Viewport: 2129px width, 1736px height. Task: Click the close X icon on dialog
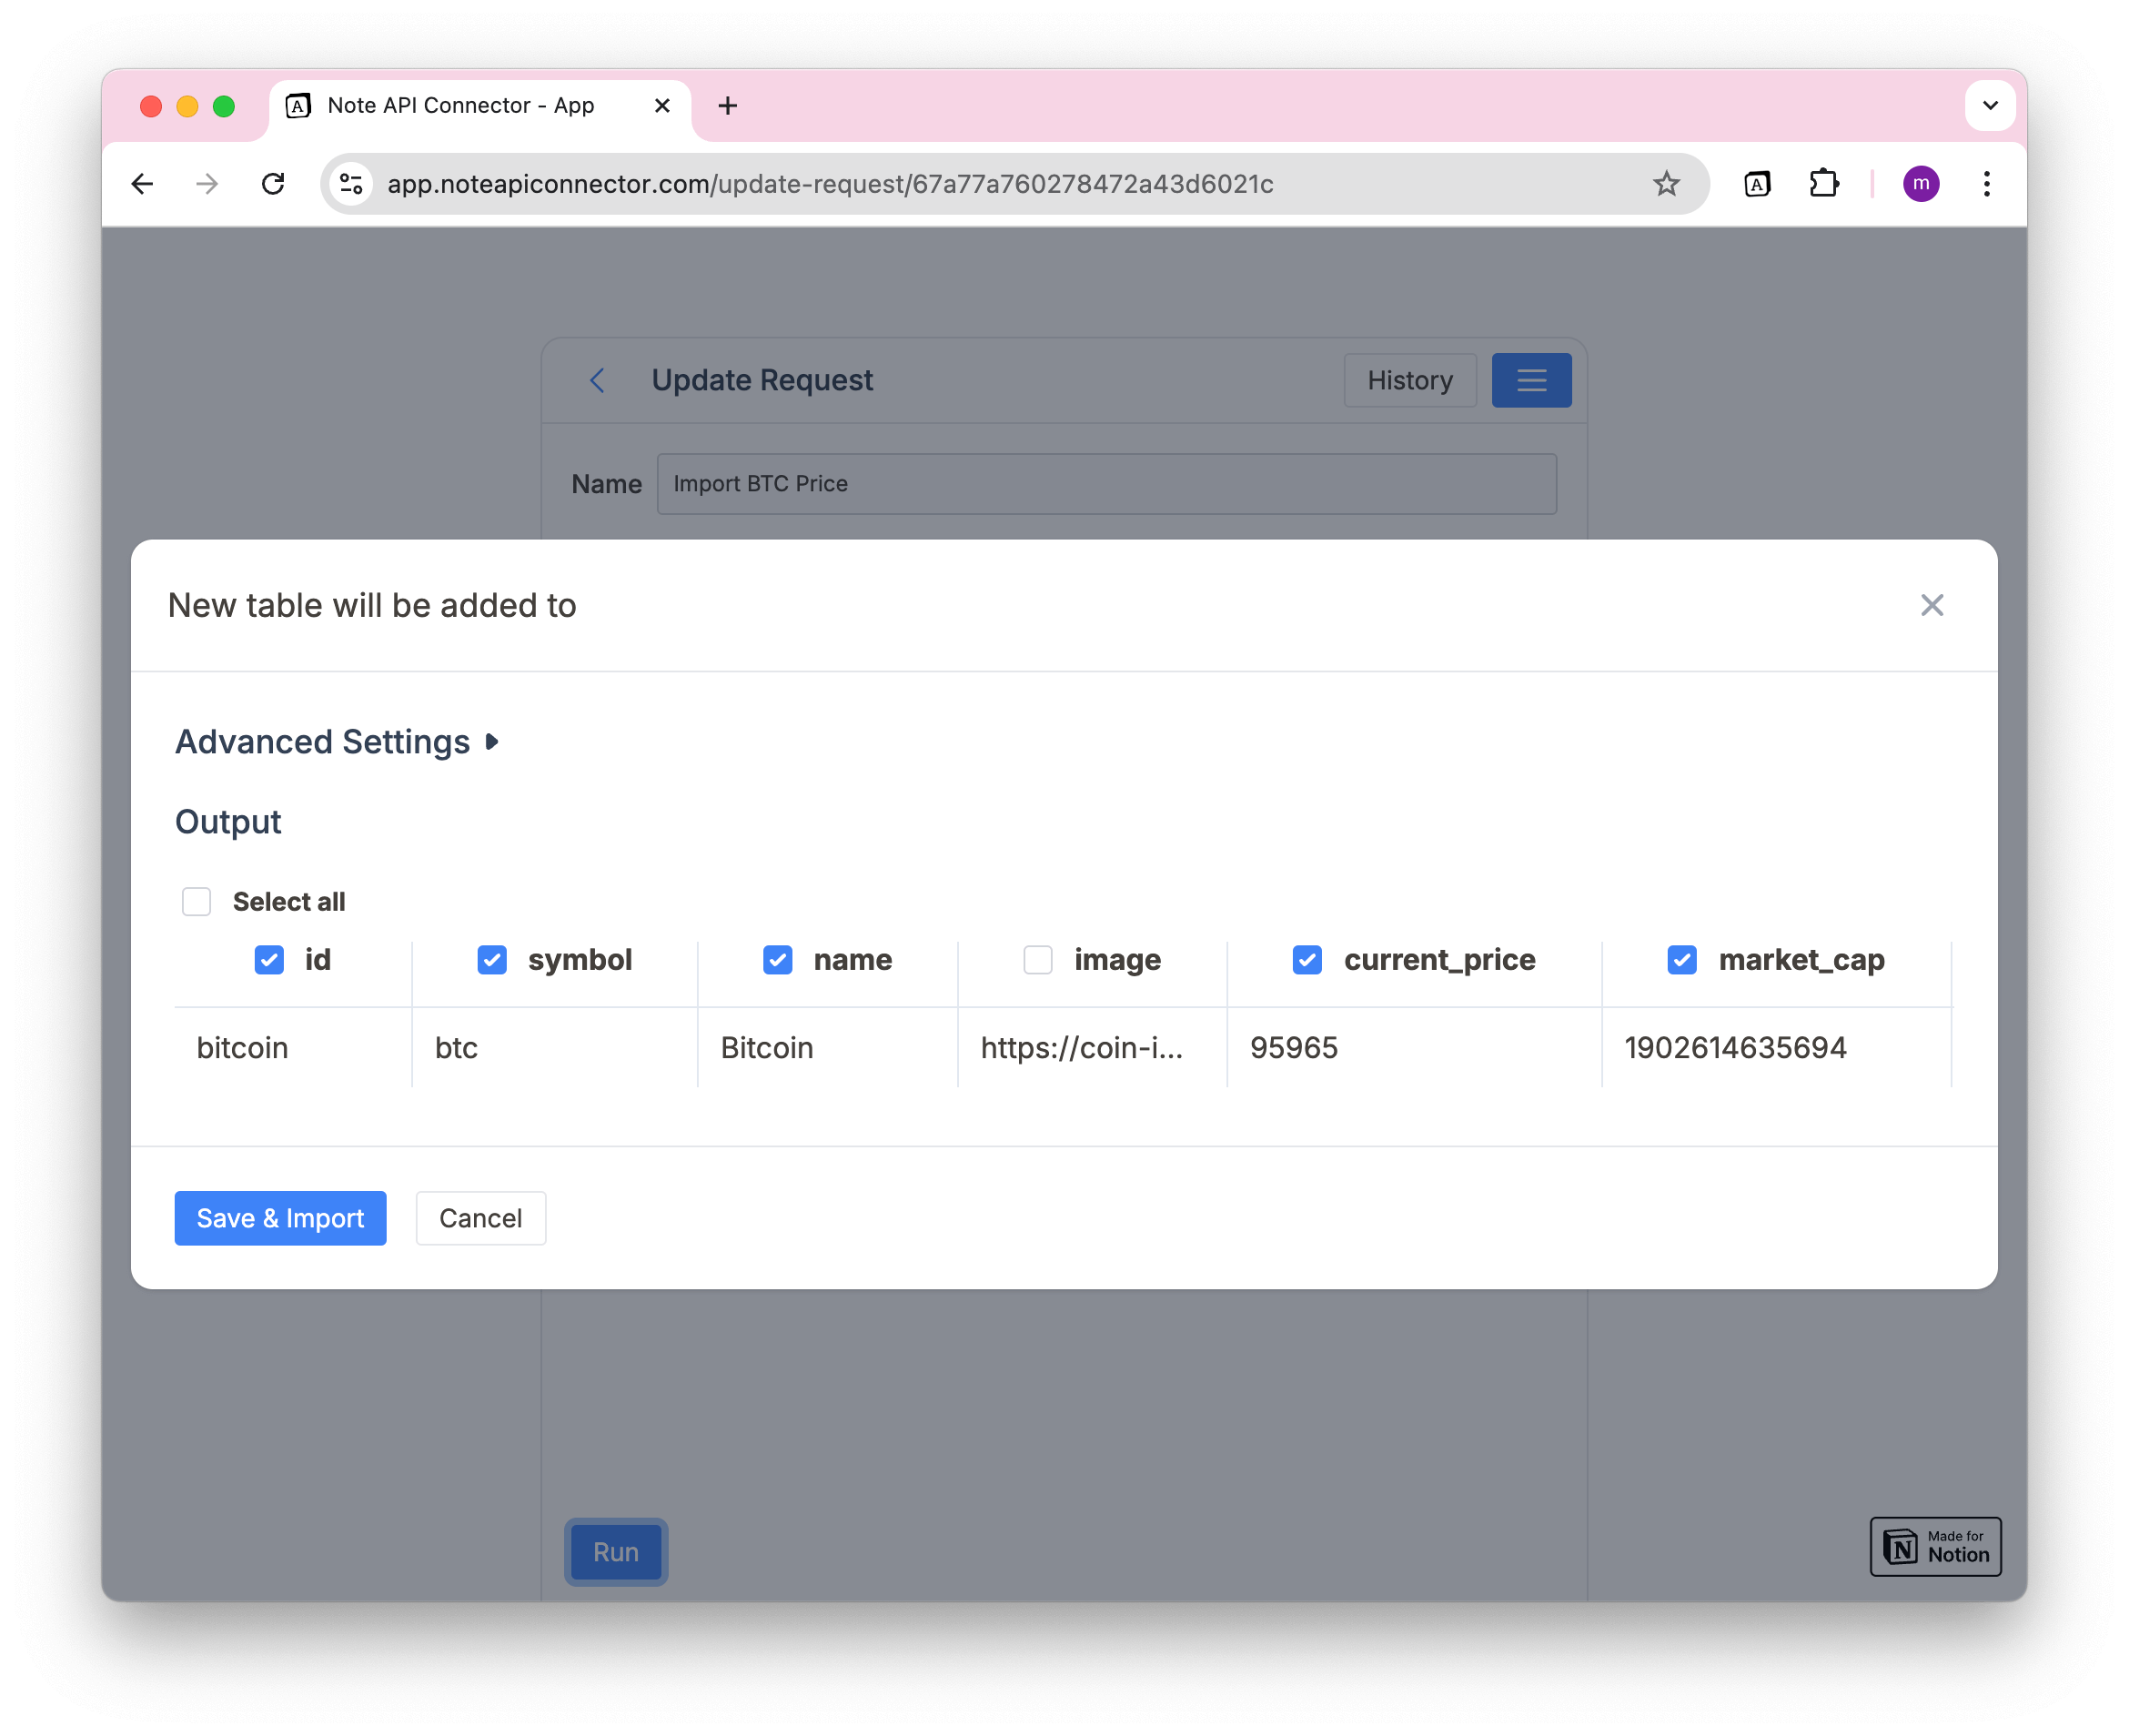point(1932,604)
